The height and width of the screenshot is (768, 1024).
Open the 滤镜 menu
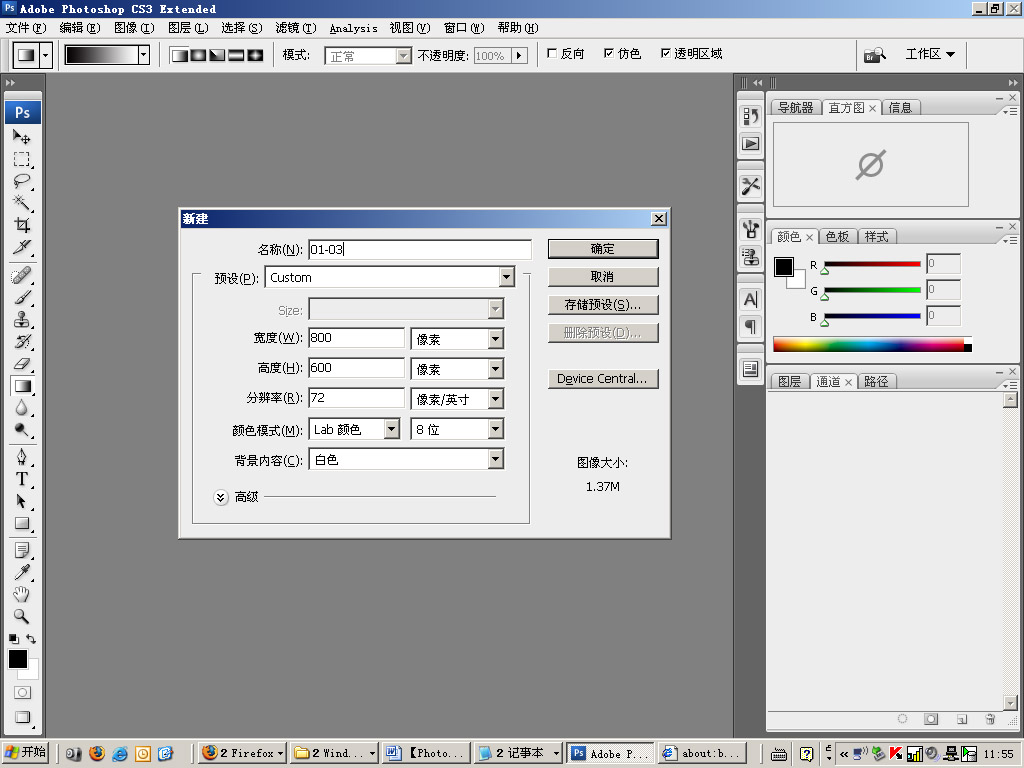tap(296, 28)
